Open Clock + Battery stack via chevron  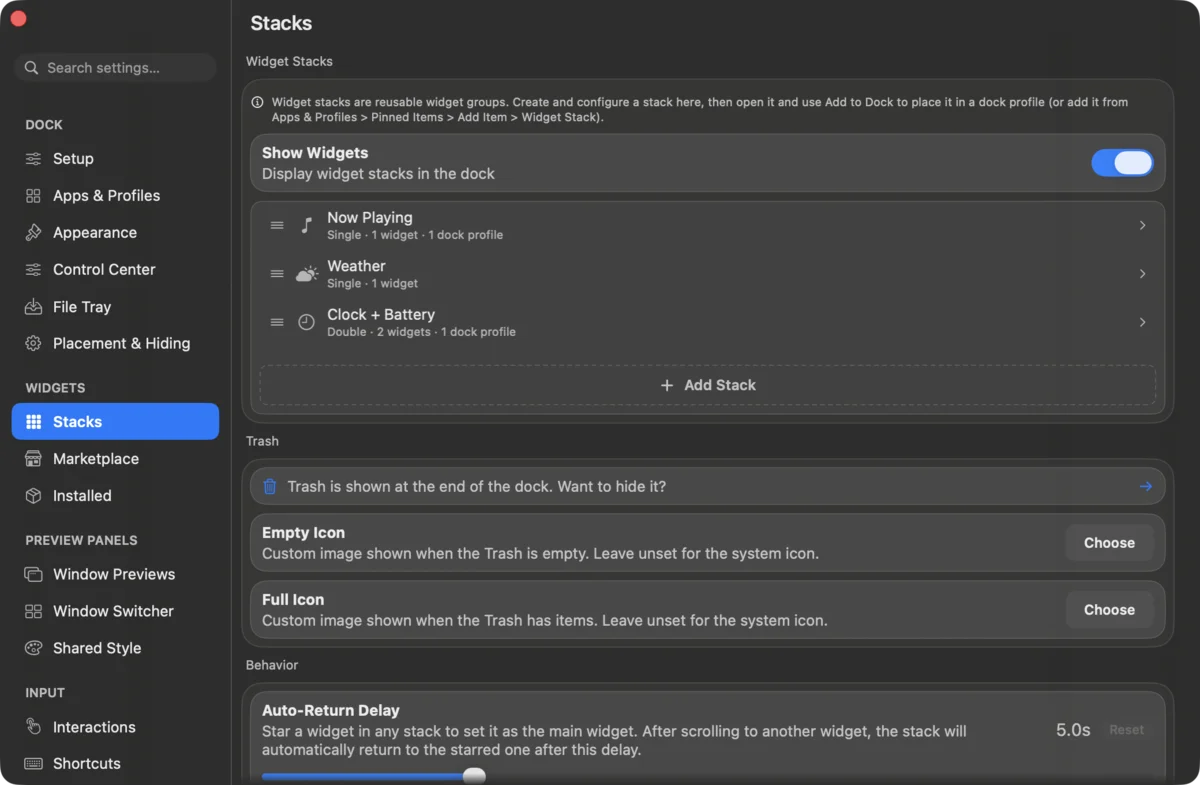(1142, 322)
